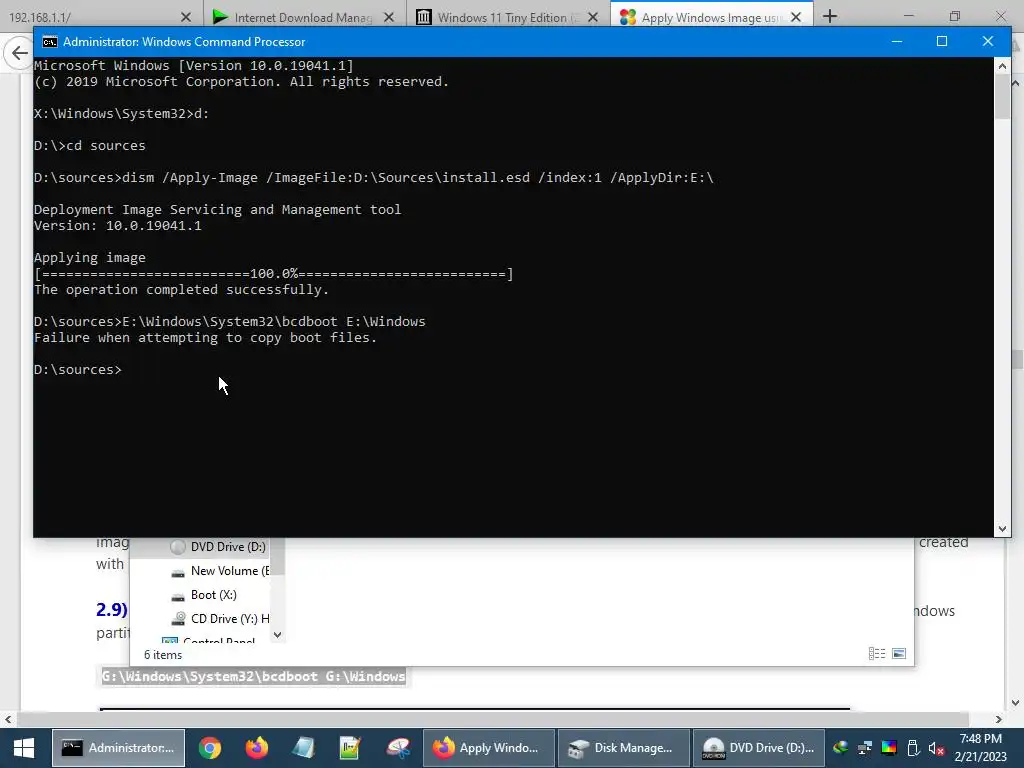Viewport: 1024px width, 768px height.
Task: Click the muted speaker volume tray icon
Action: [936, 748]
